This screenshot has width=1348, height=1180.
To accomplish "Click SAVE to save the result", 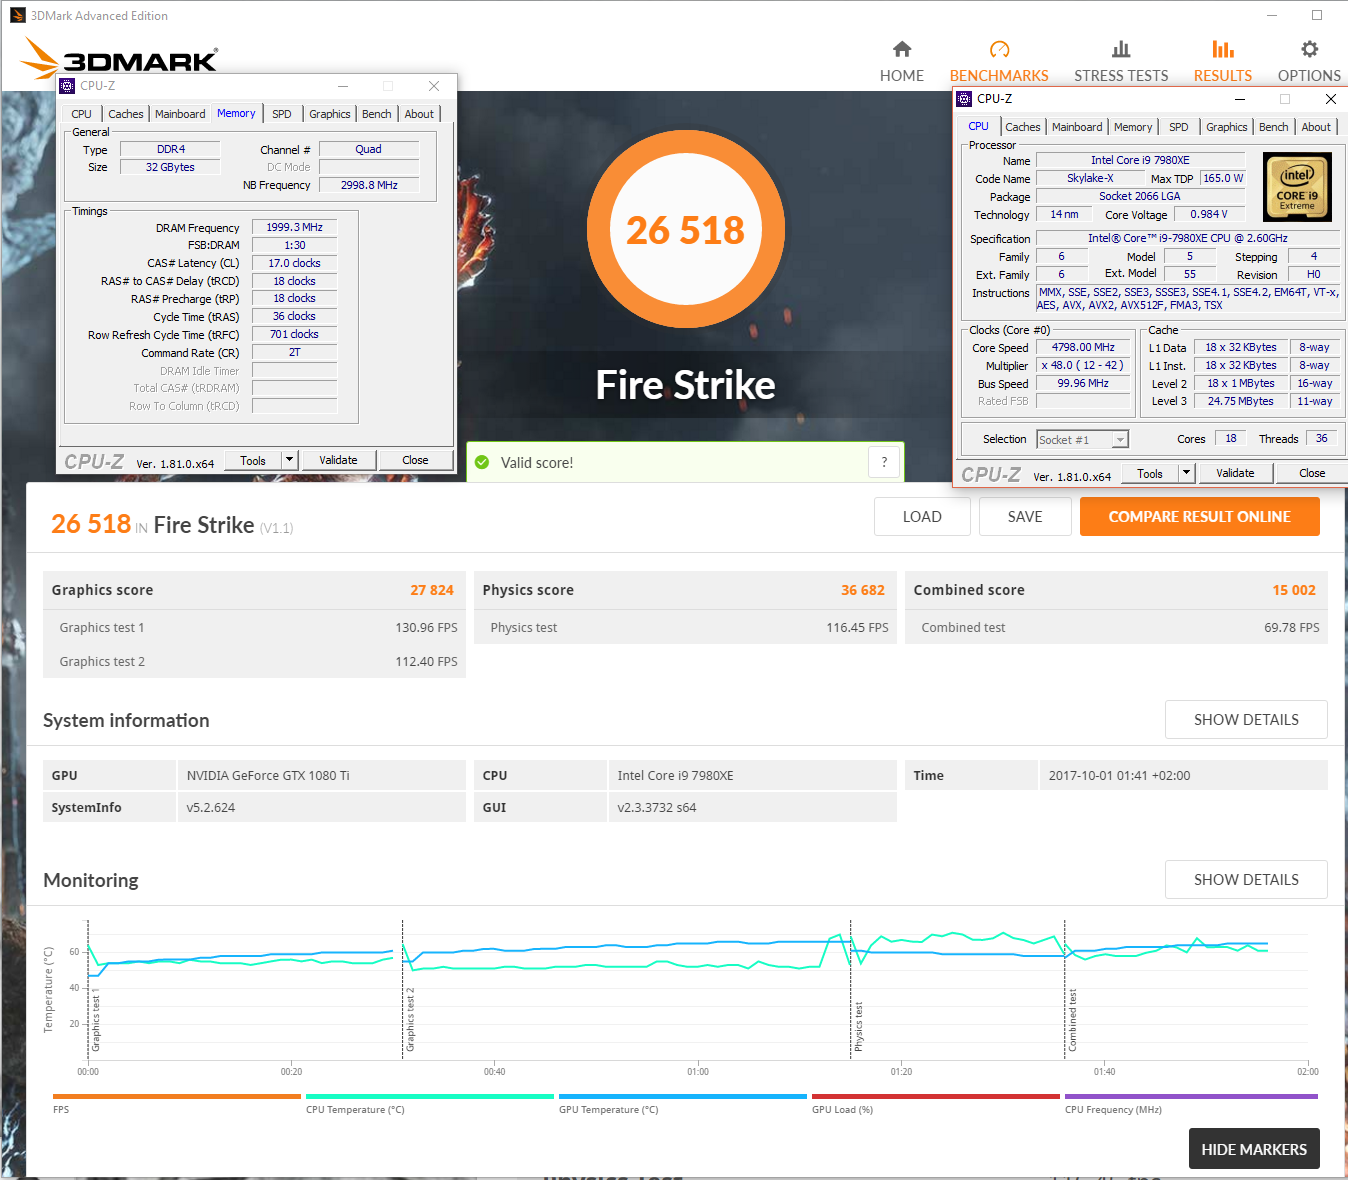I will tap(1025, 517).
